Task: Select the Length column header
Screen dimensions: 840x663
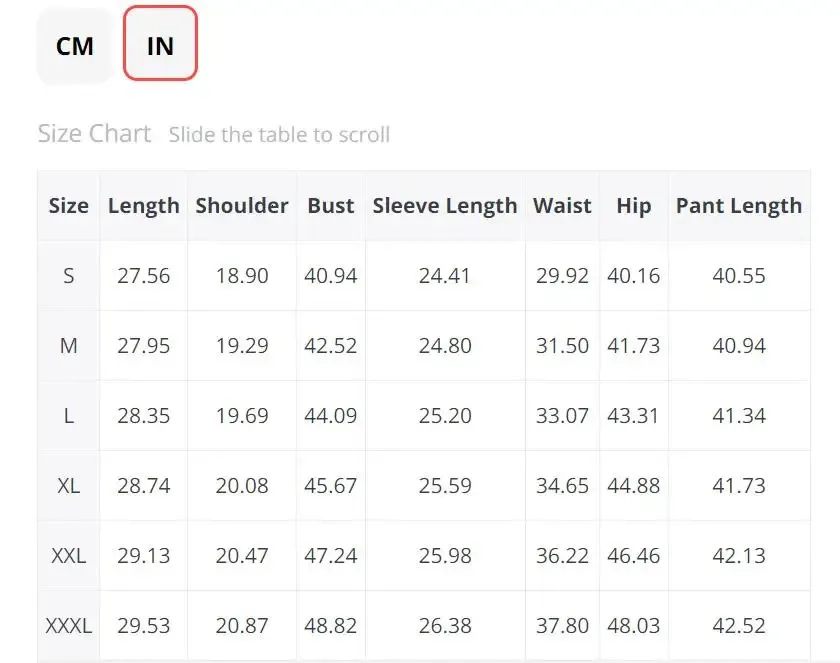Action: pyautogui.click(x=144, y=206)
